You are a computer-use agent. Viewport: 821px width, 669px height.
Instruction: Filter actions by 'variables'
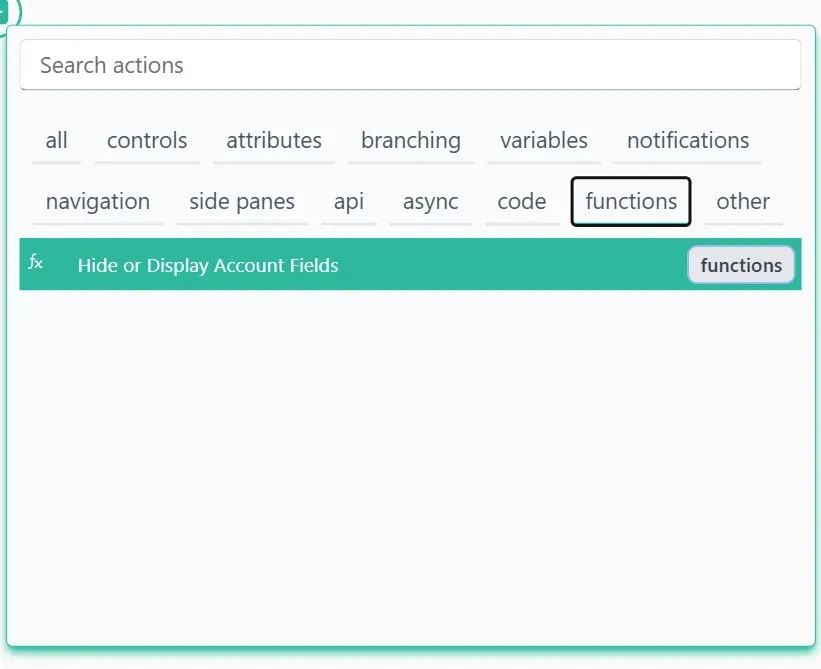click(x=544, y=140)
